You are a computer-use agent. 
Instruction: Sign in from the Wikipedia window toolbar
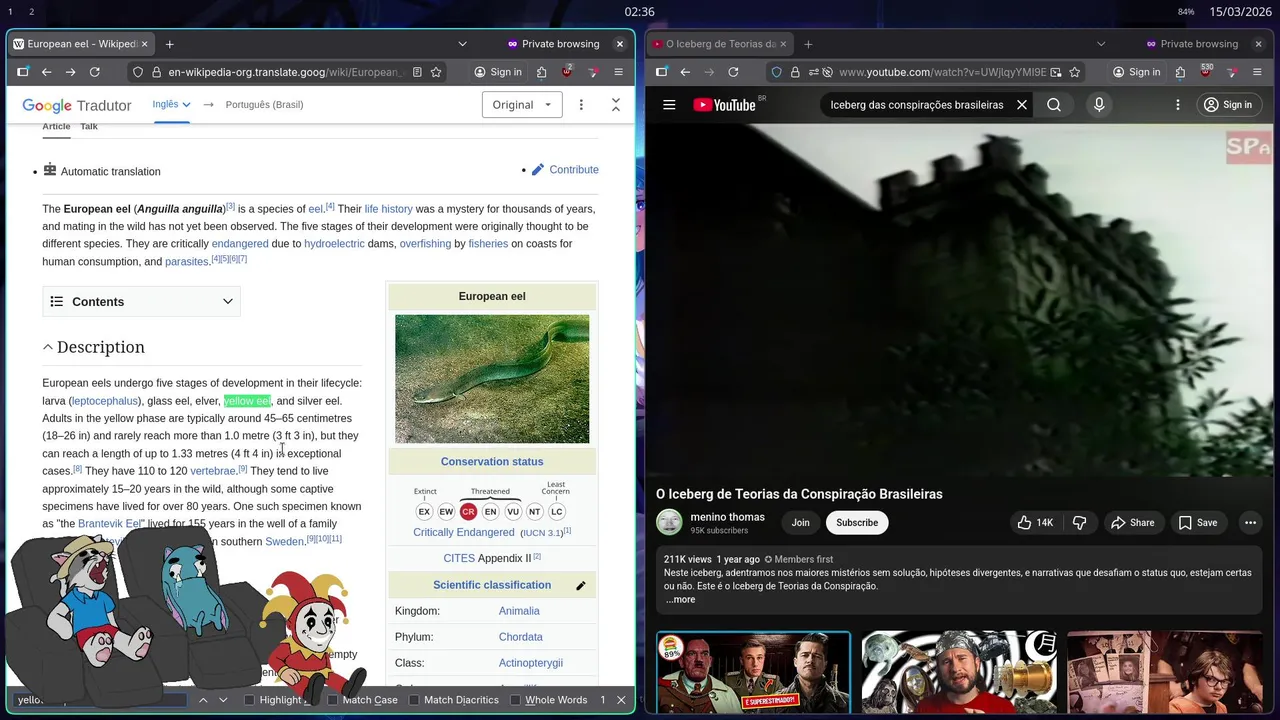coord(498,72)
